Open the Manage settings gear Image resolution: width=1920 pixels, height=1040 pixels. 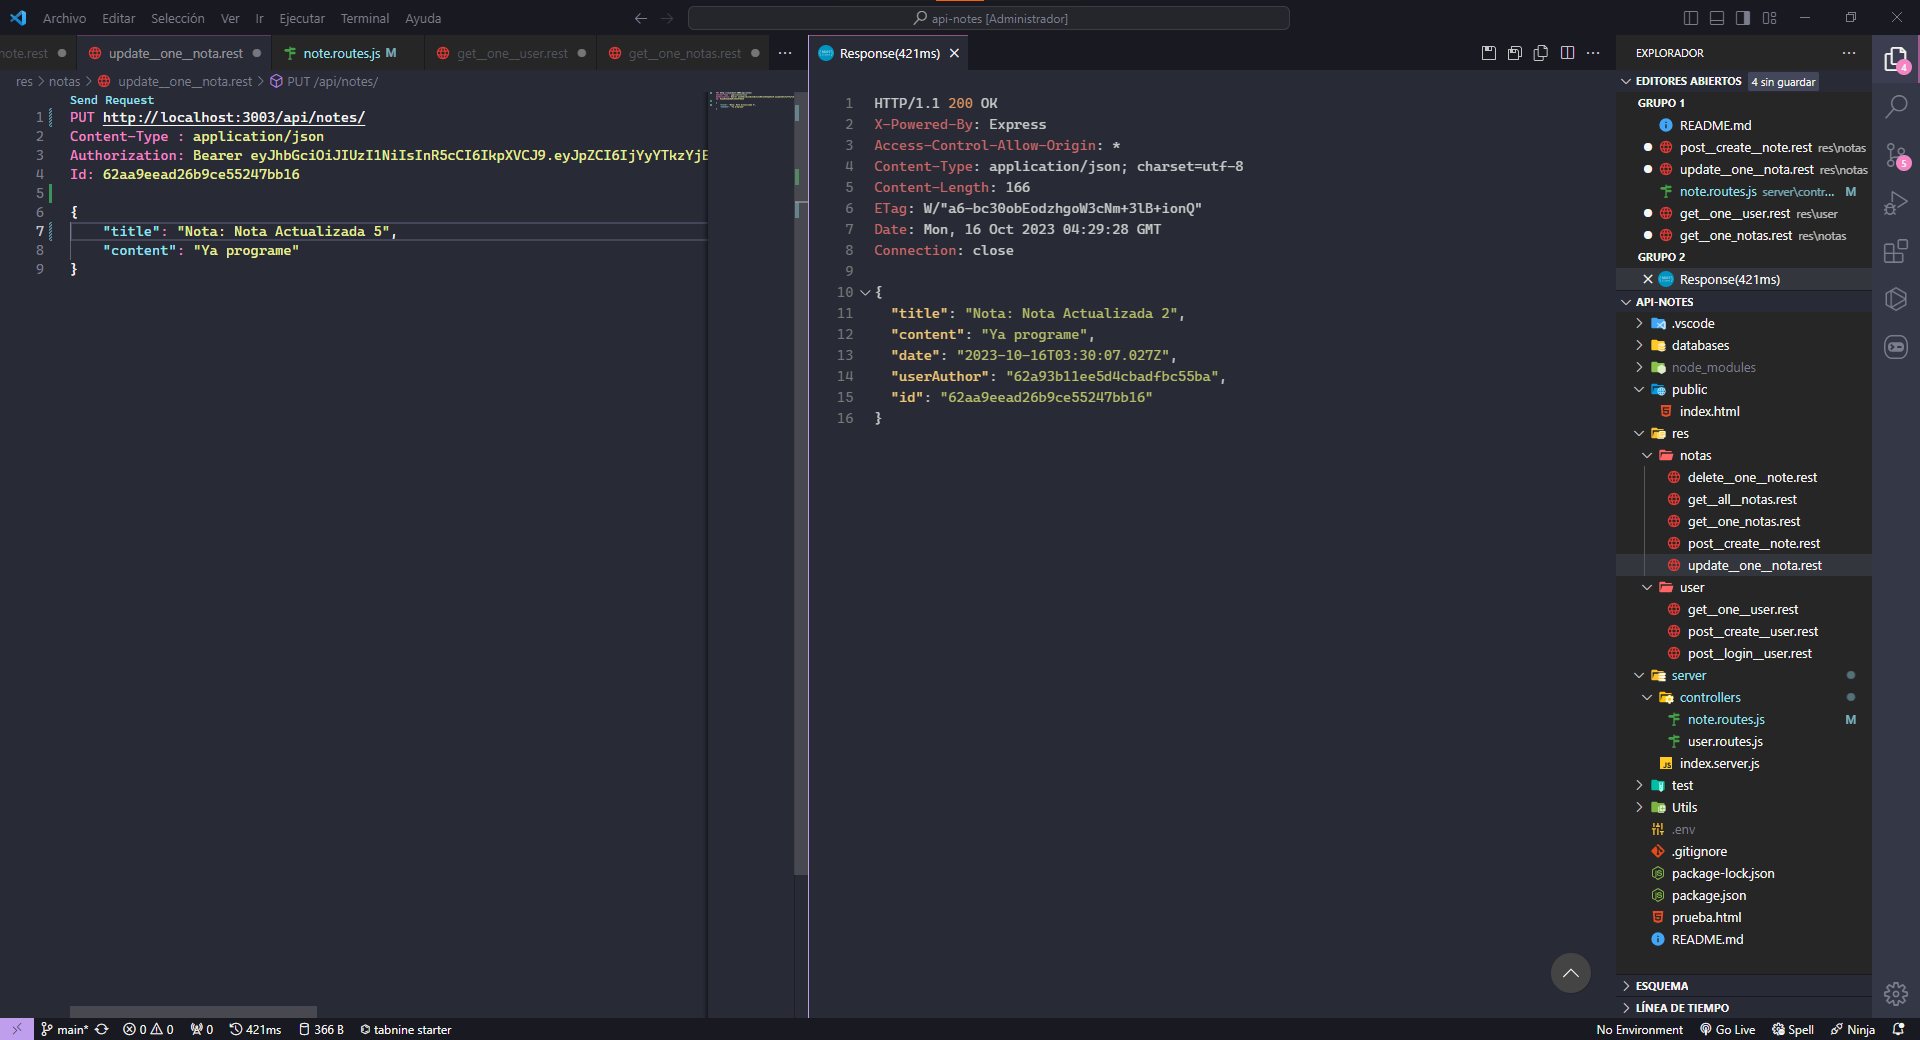coord(1896,993)
